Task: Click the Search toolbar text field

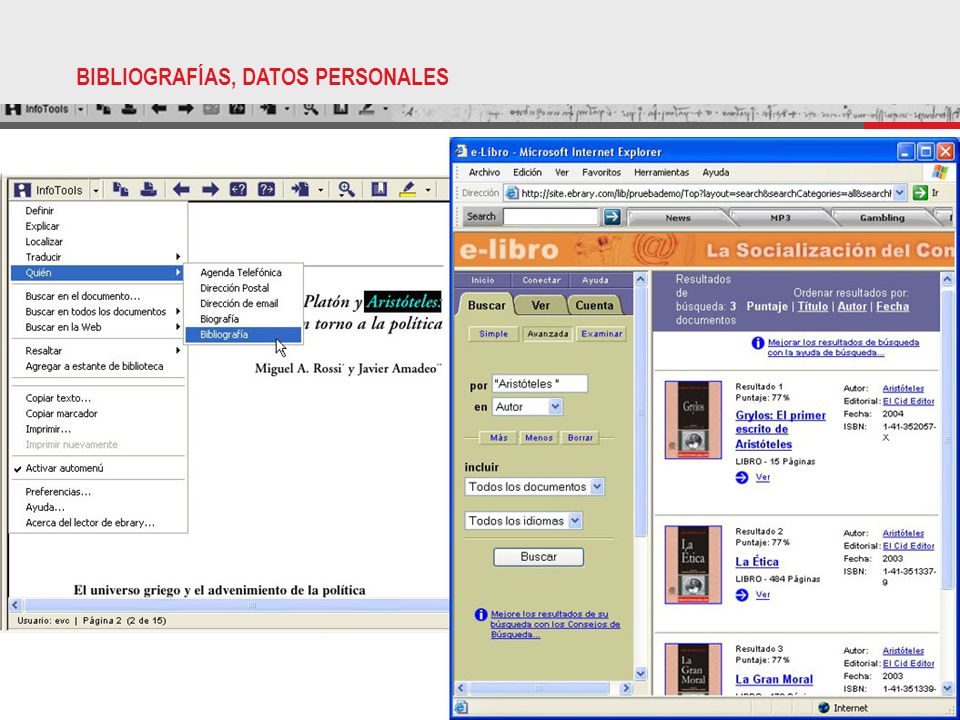Action: (x=550, y=217)
